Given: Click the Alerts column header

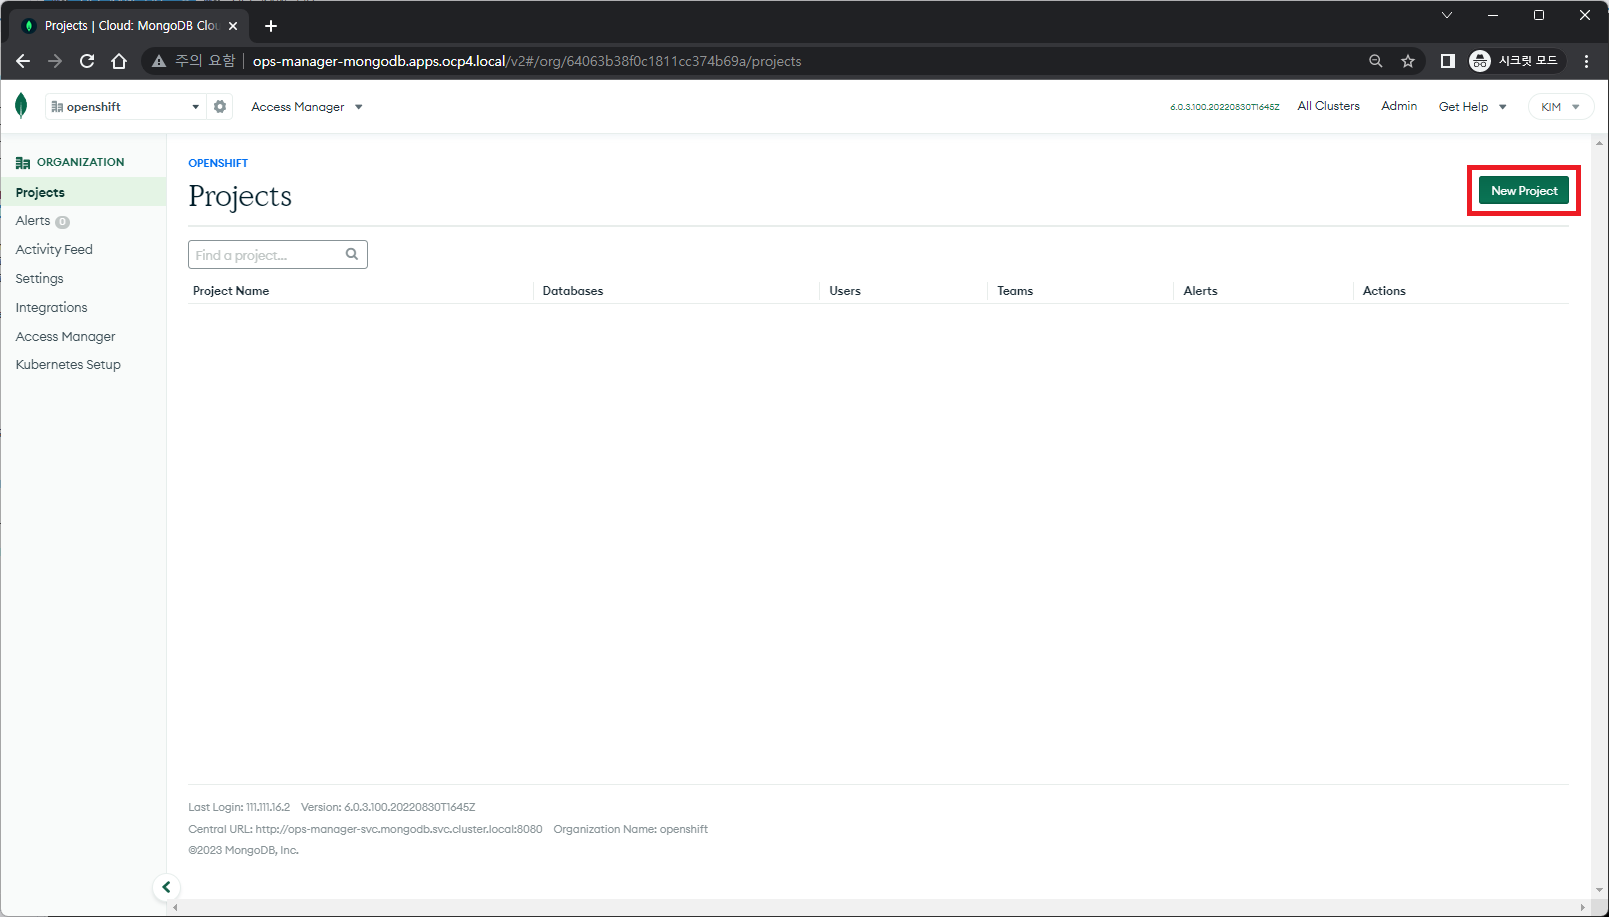Looking at the screenshot, I should 1200,291.
